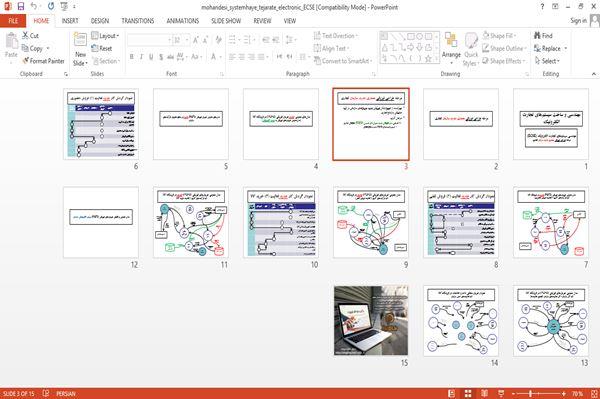This screenshot has width=600, height=399.
Task: Open the Section dropdown
Action: click(x=106, y=61)
